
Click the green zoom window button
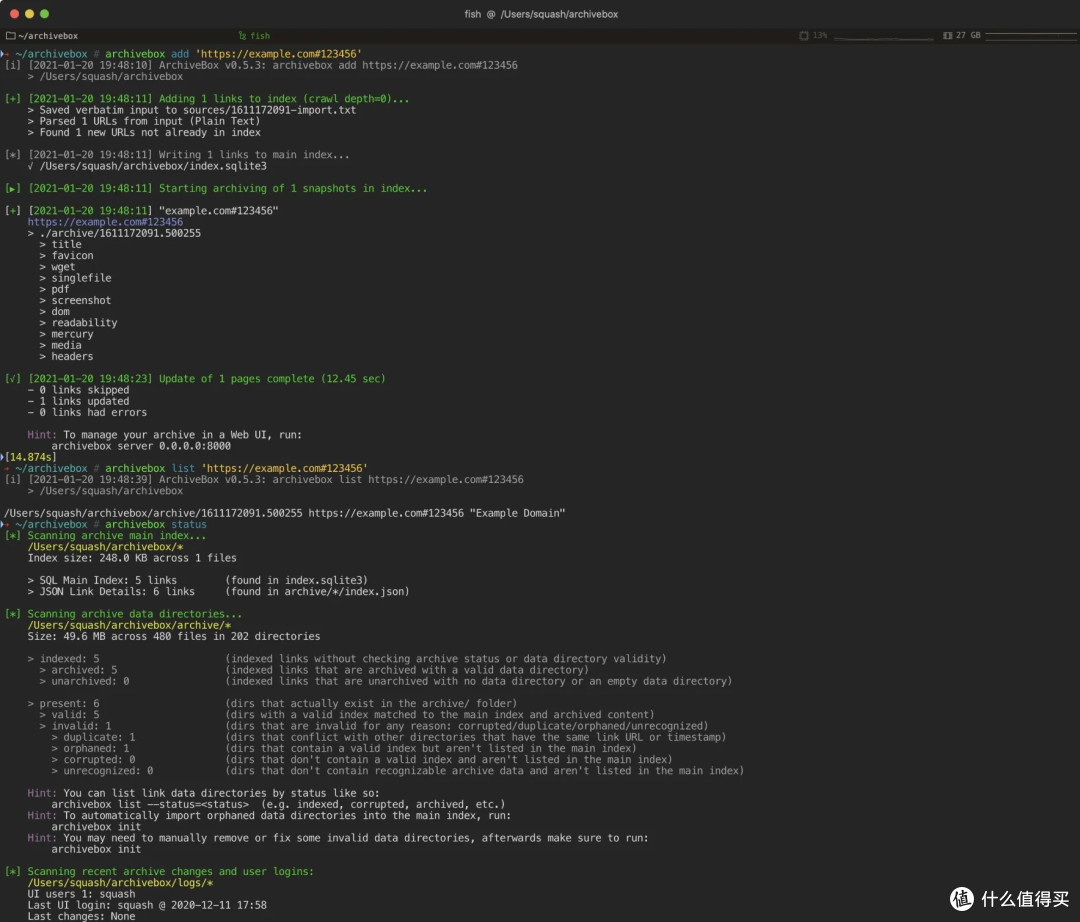click(44, 14)
